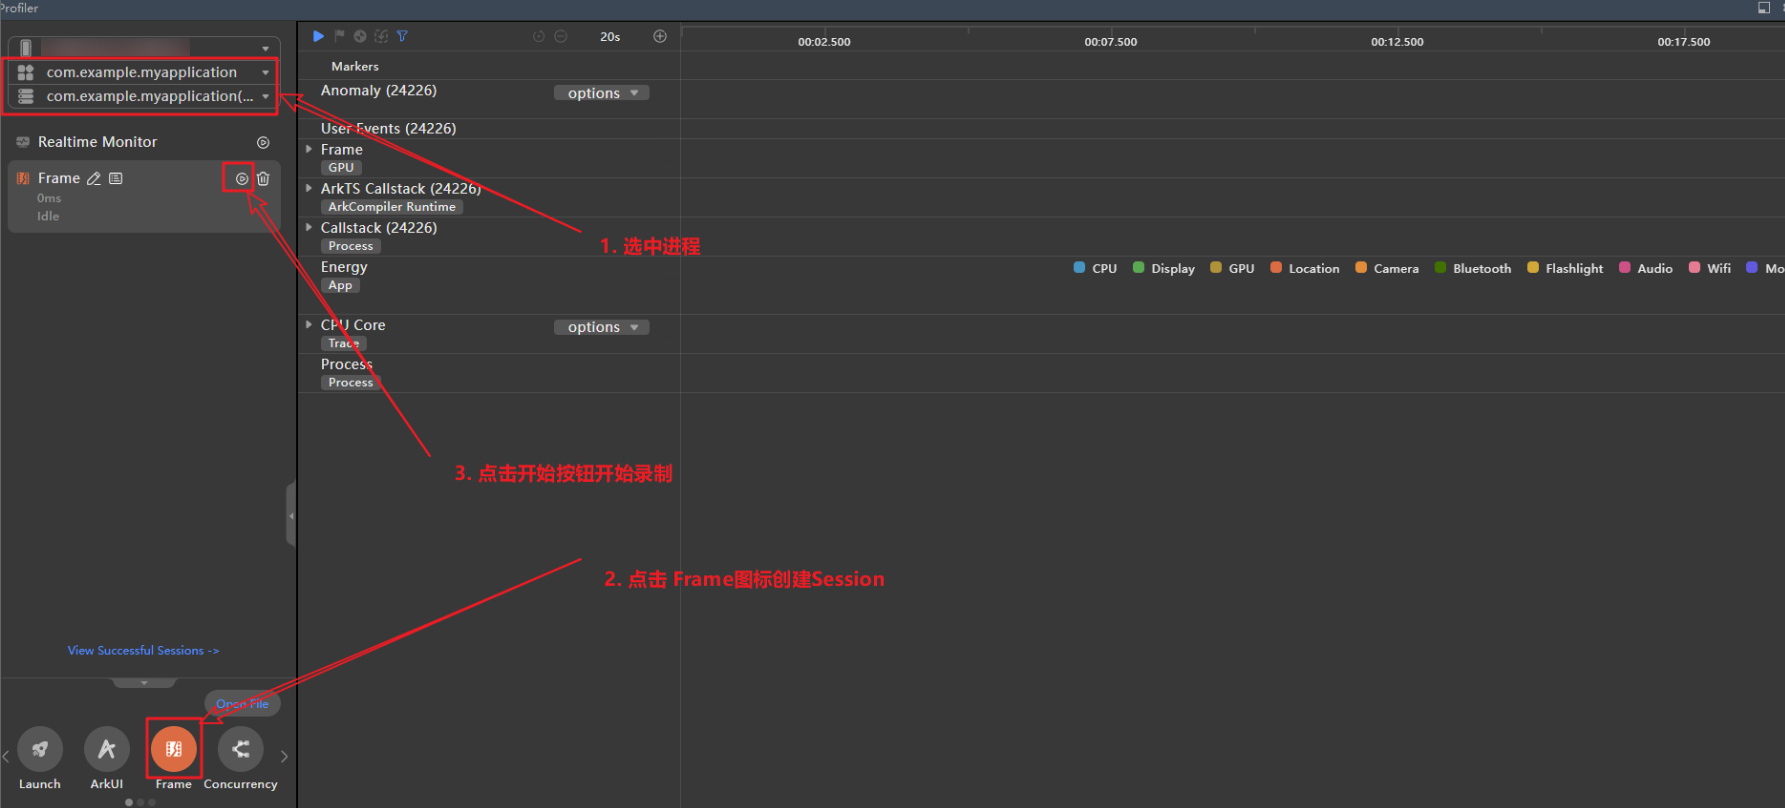Toggle the CPU energy legend swatch
Viewport: 1785px width, 808px height.
tap(1079, 268)
